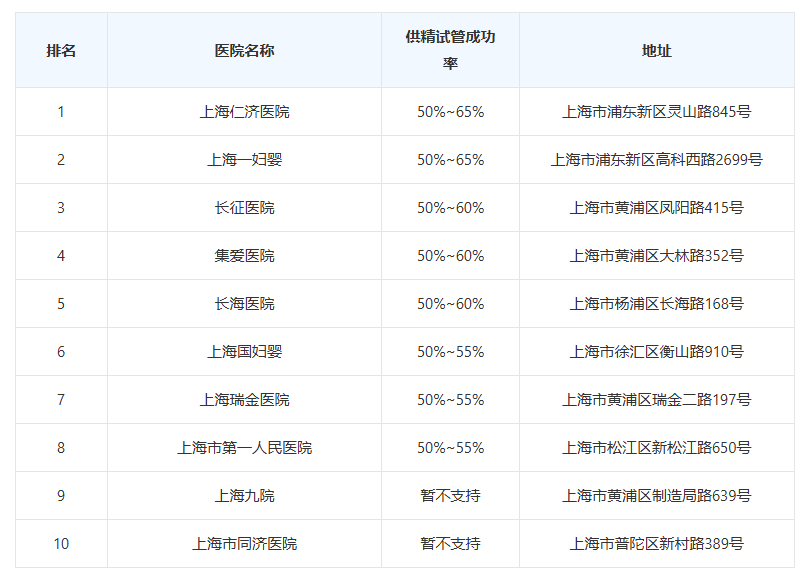Click the 地址 column header
Screen dimensions: 808x578
tap(656, 50)
